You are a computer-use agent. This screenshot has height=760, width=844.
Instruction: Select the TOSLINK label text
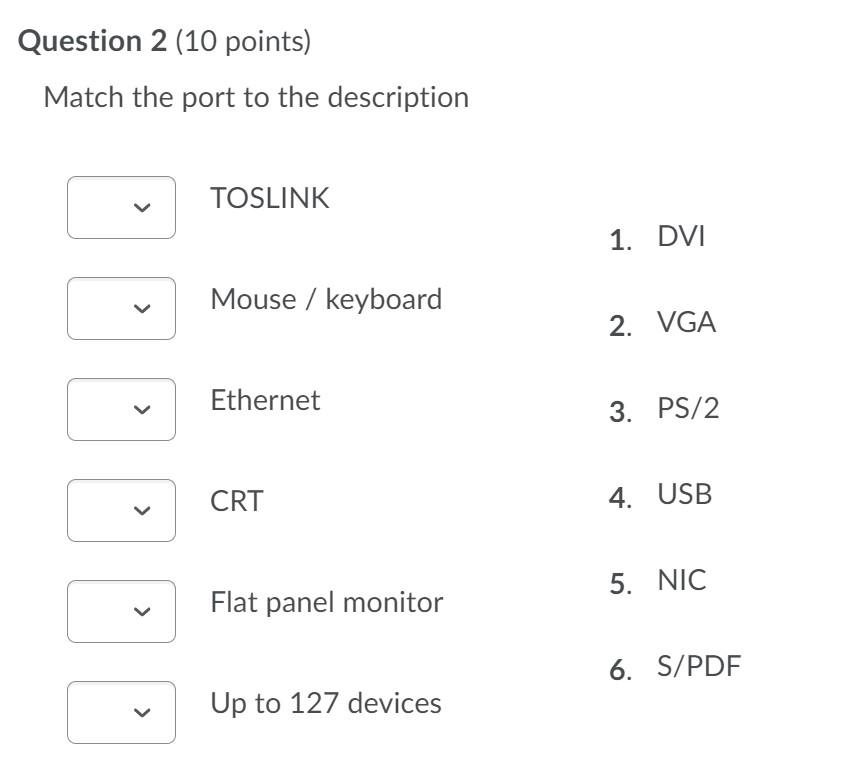click(270, 198)
